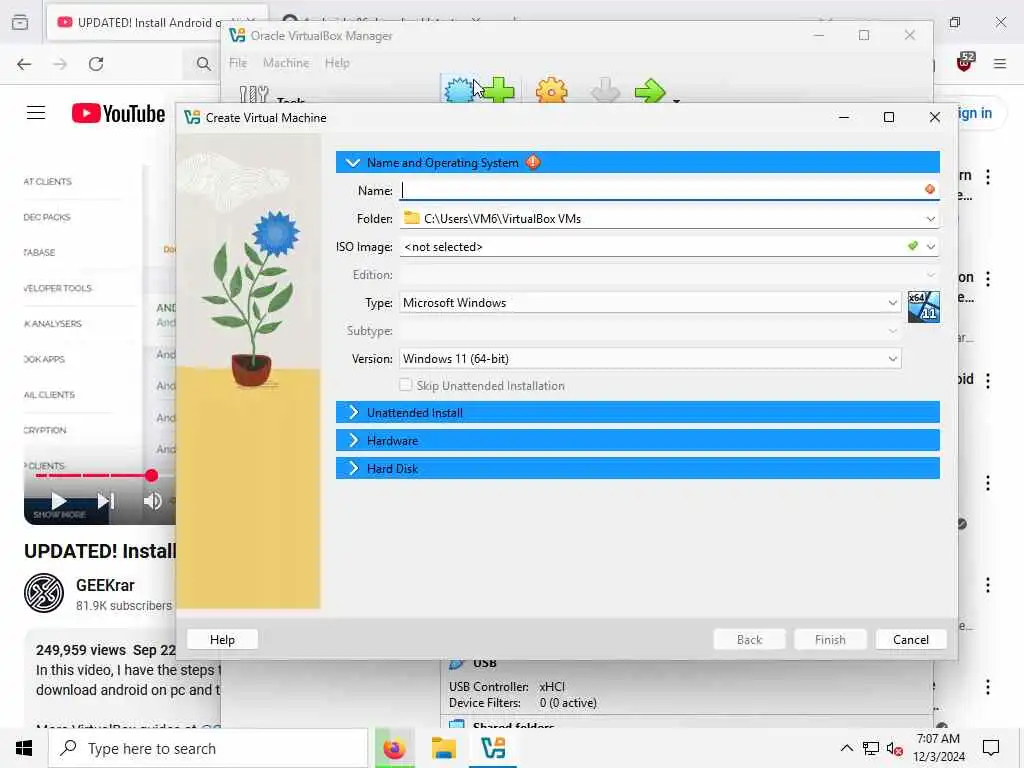The width and height of the screenshot is (1024, 768).
Task: Show hidden tray icons chevron
Action: pos(846,748)
